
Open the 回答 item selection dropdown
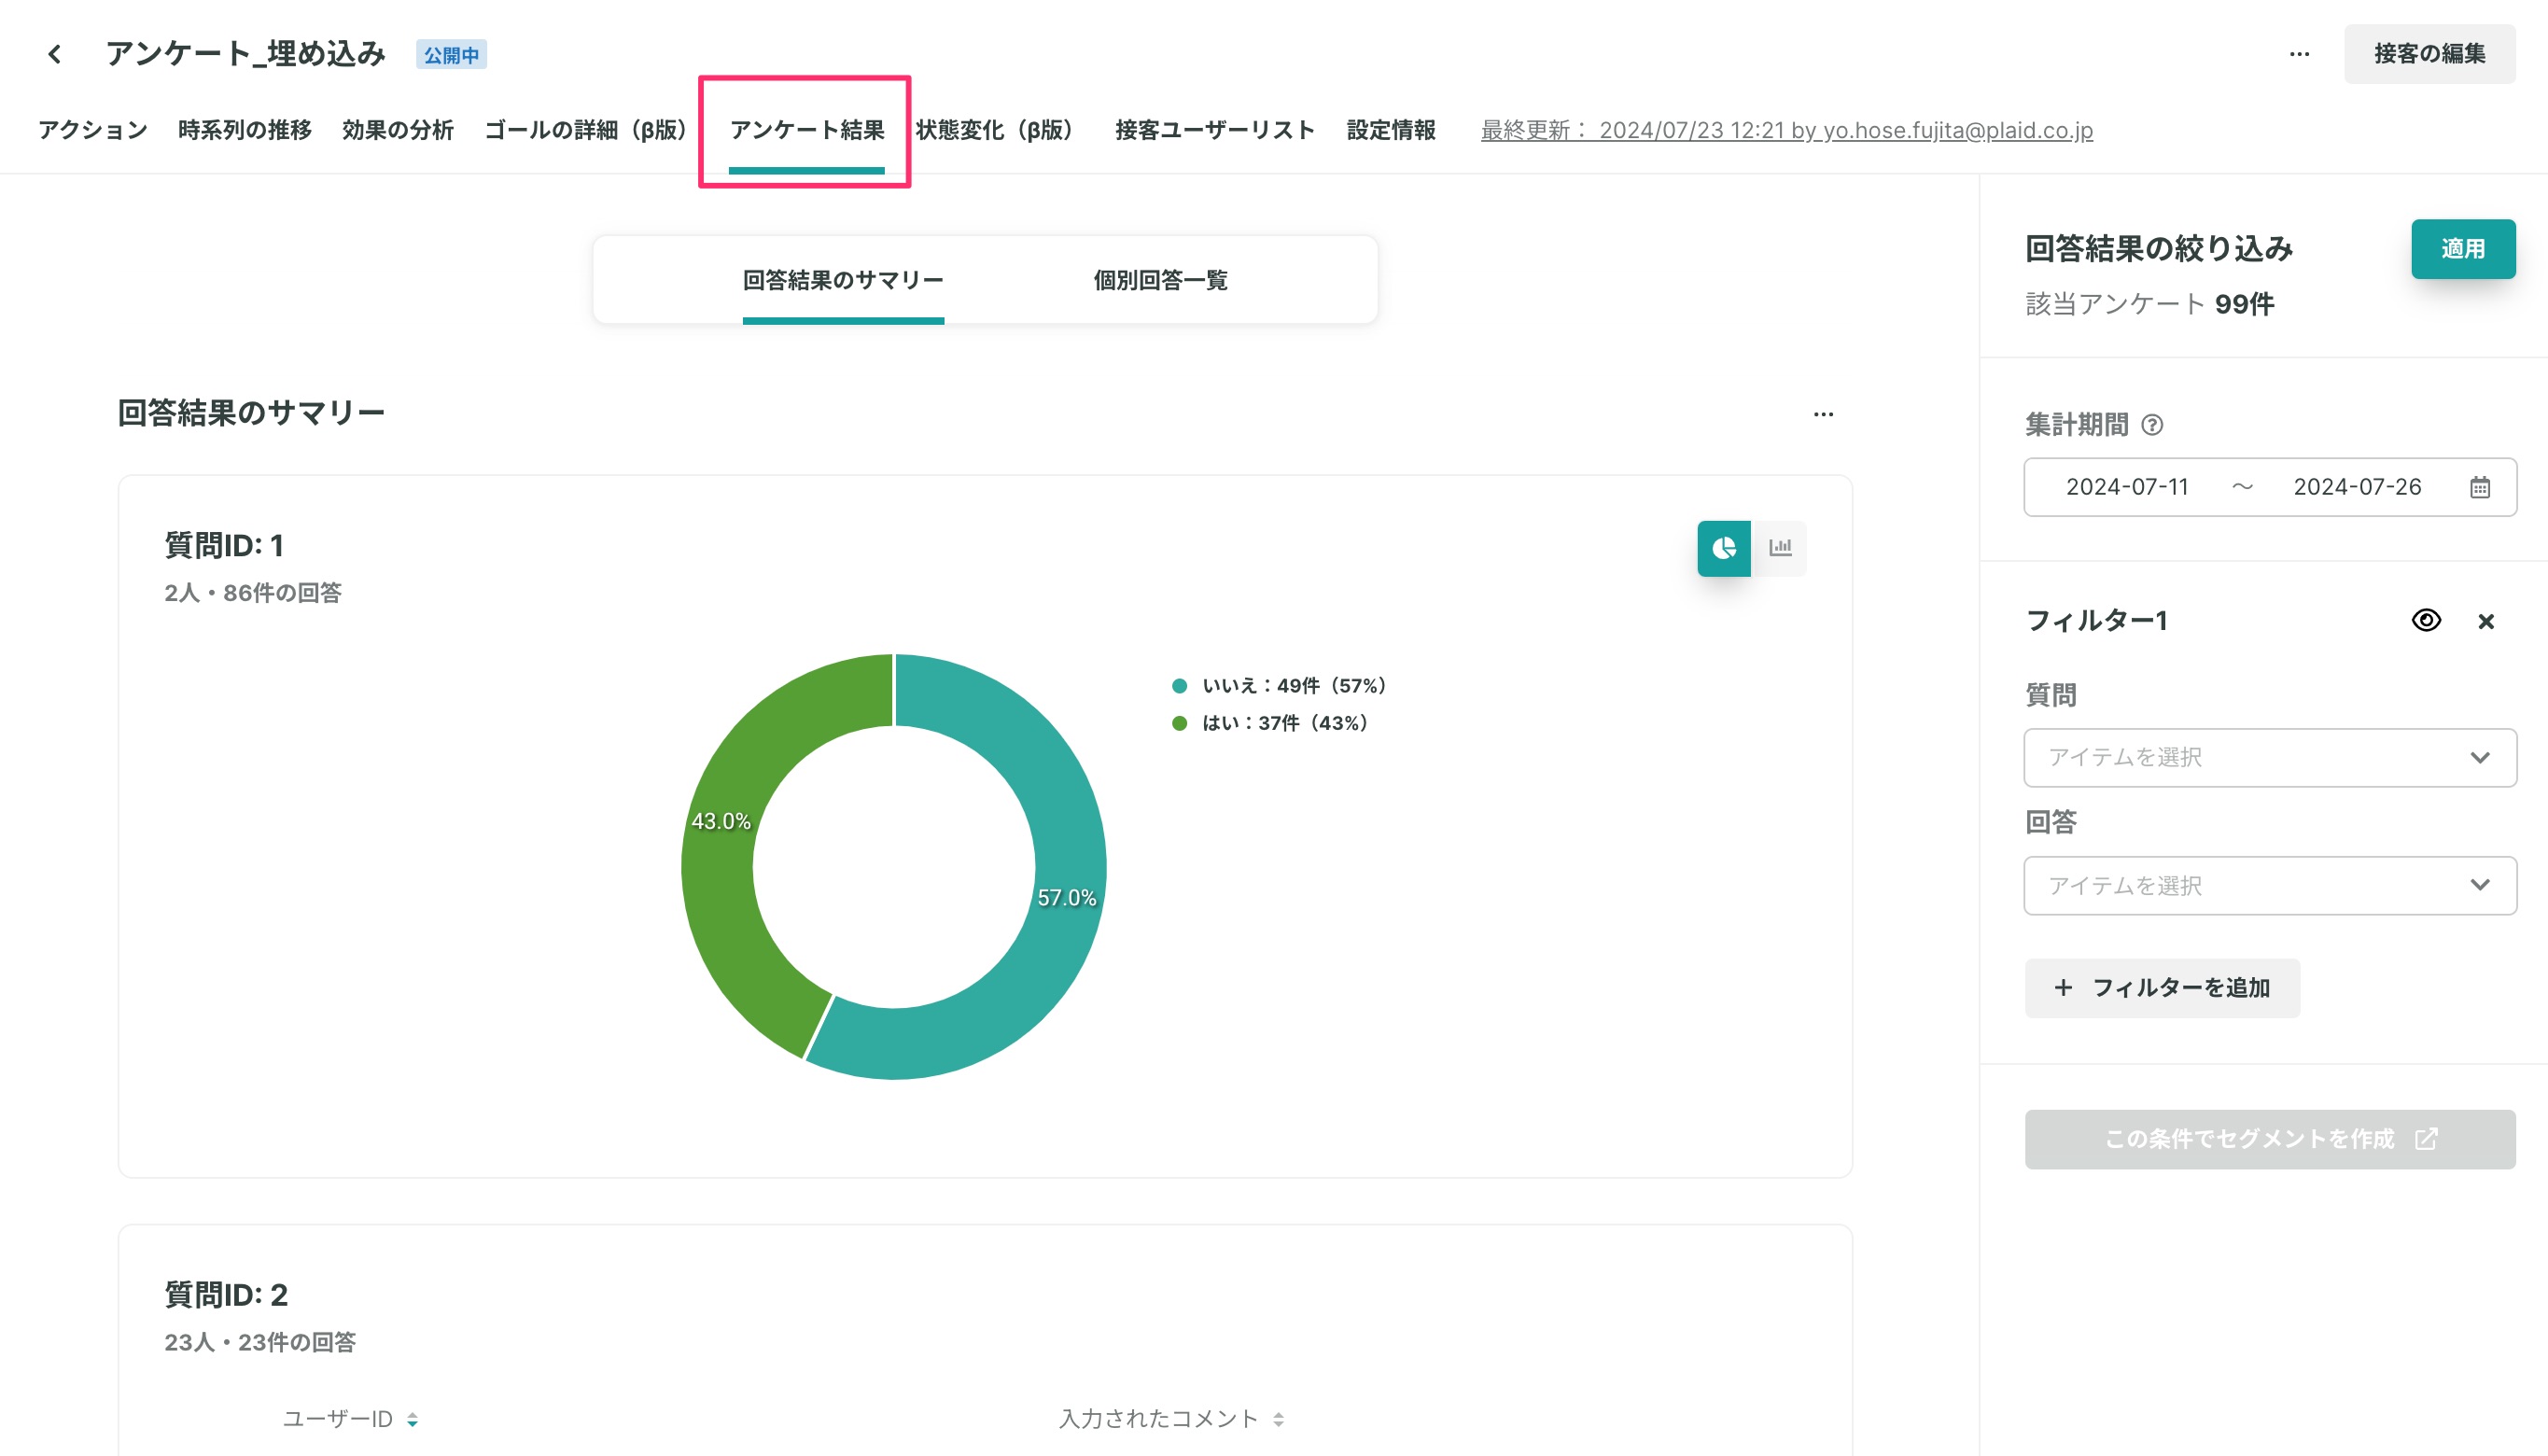point(2270,885)
